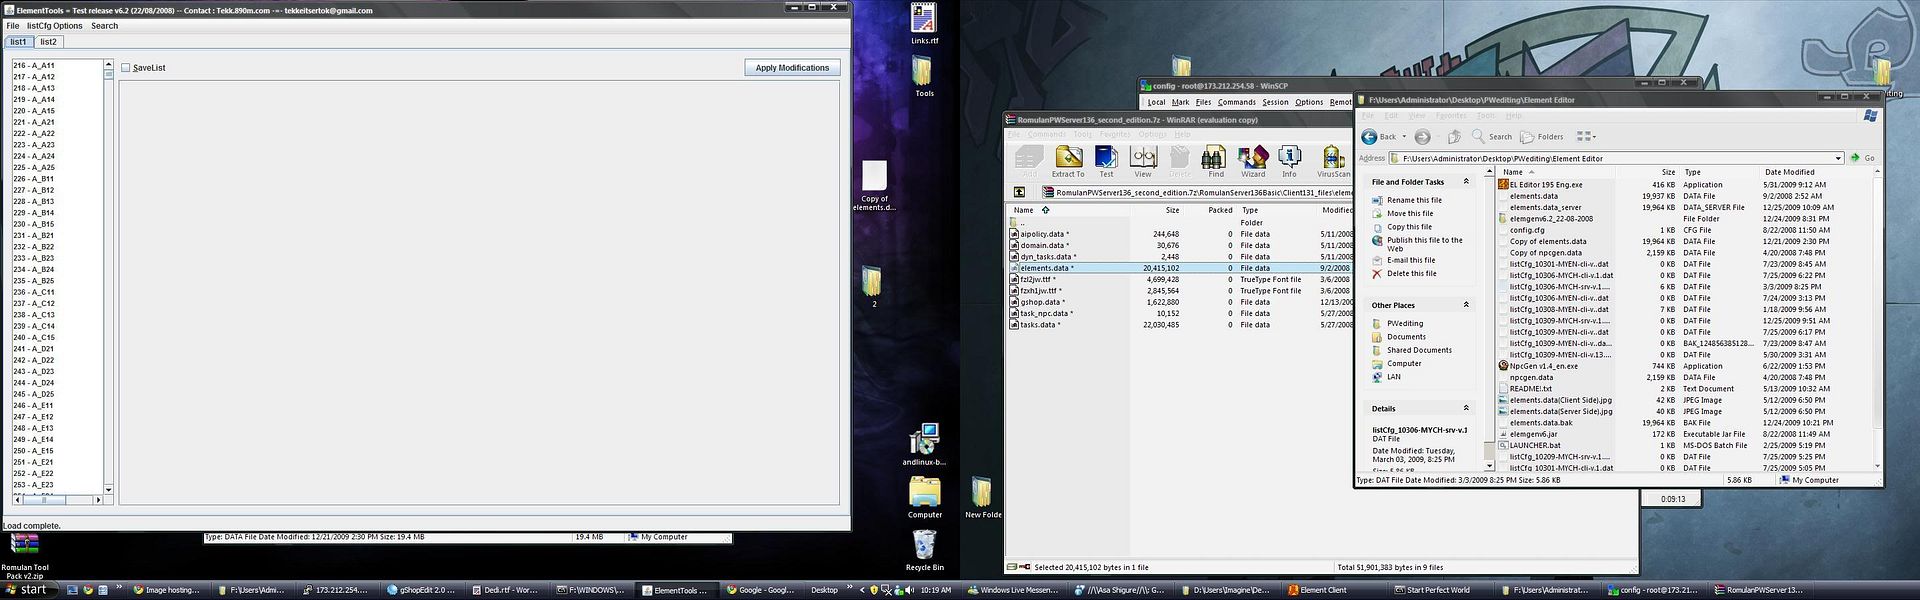Launch the WinRAR Wizard
The image size is (1920, 600).
[x=1253, y=158]
